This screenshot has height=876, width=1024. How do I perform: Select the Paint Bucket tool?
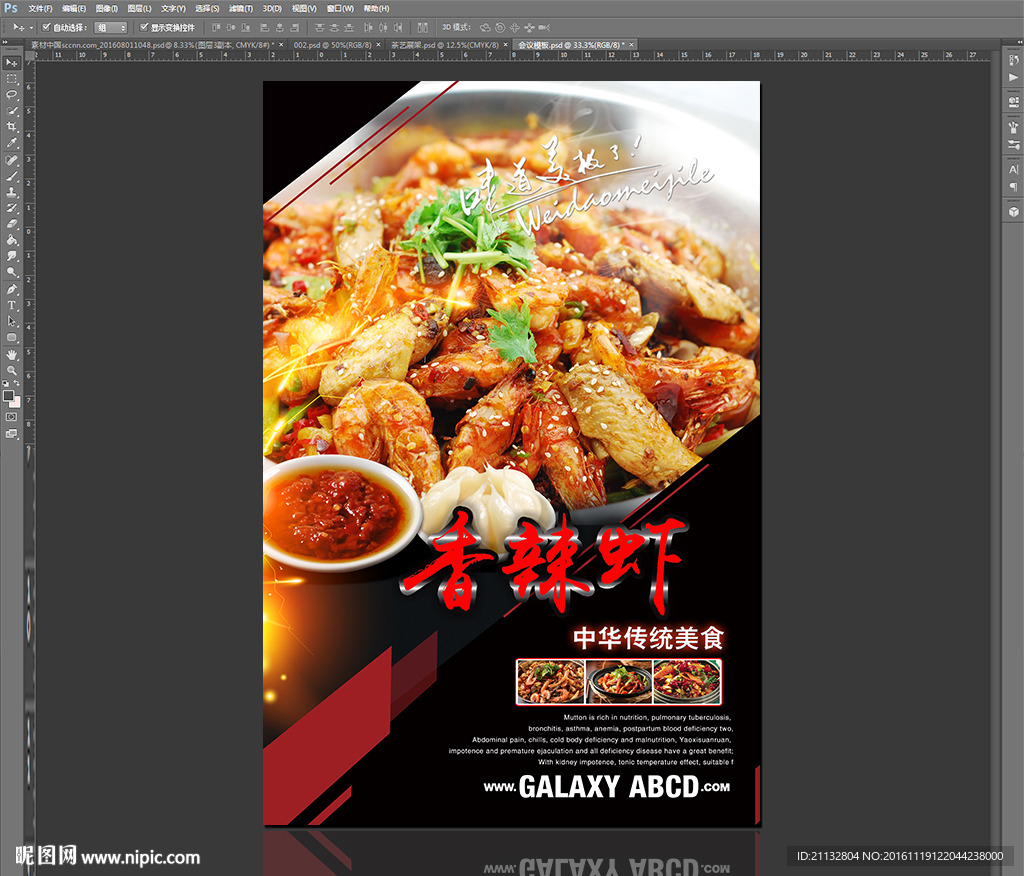(12, 240)
